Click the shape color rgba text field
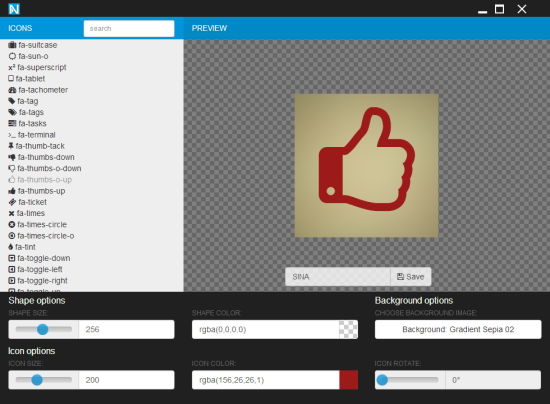This screenshot has height=404, width=550. pyautogui.click(x=266, y=329)
